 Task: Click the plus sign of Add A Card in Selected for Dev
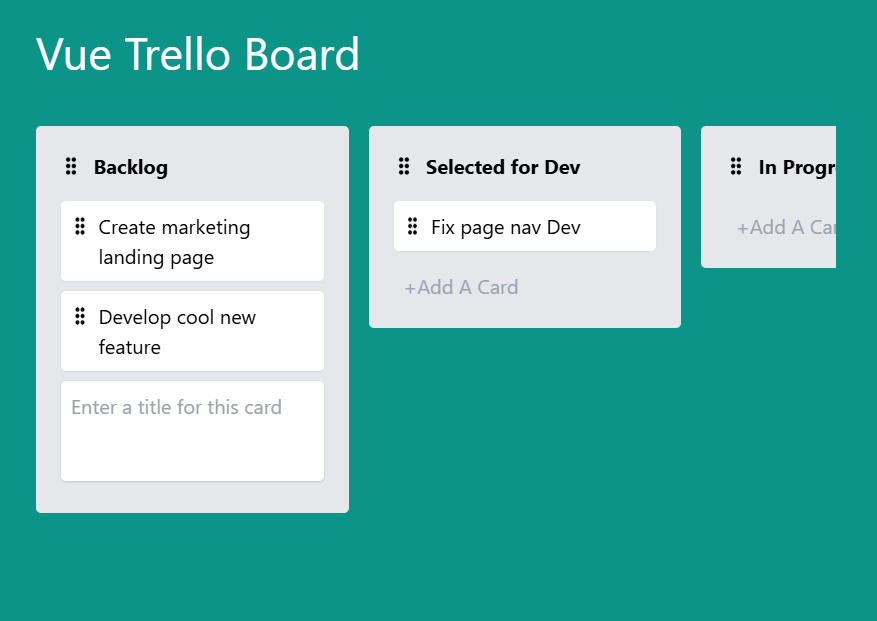(412, 287)
